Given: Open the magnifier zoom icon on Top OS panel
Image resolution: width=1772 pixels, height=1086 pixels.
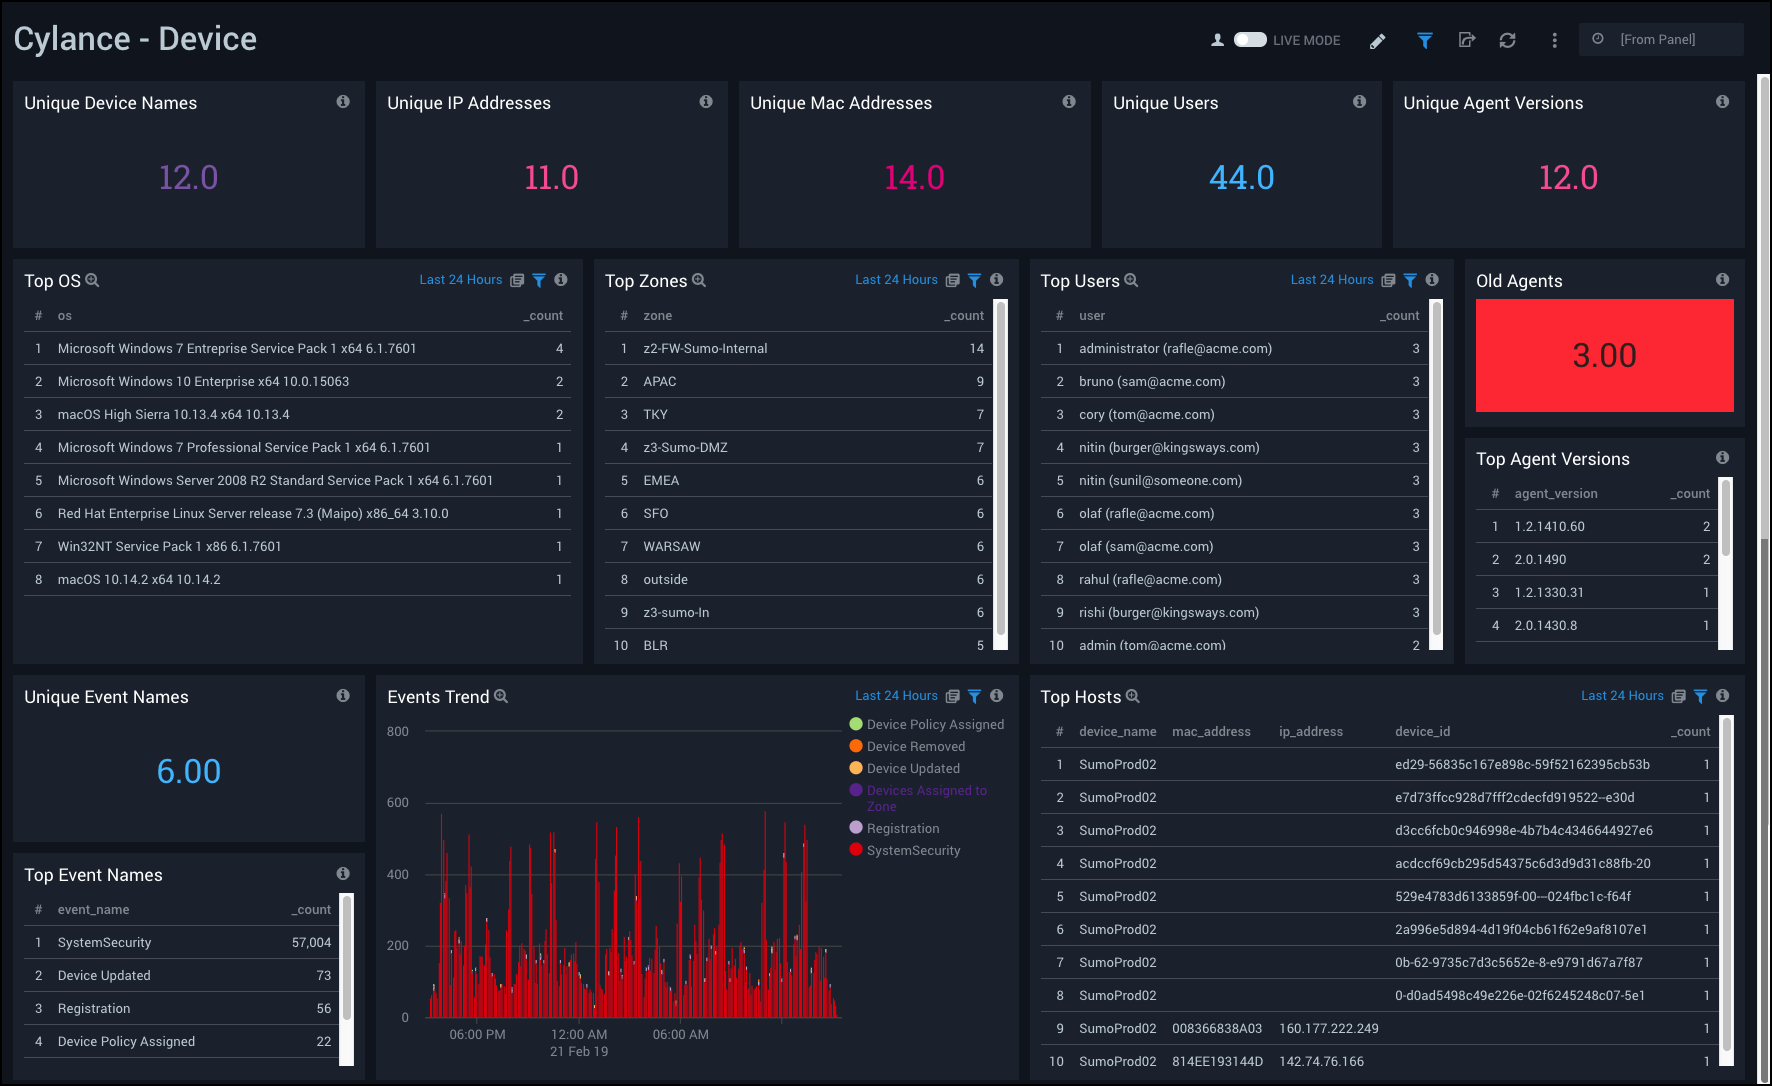Looking at the screenshot, I should 91,281.
